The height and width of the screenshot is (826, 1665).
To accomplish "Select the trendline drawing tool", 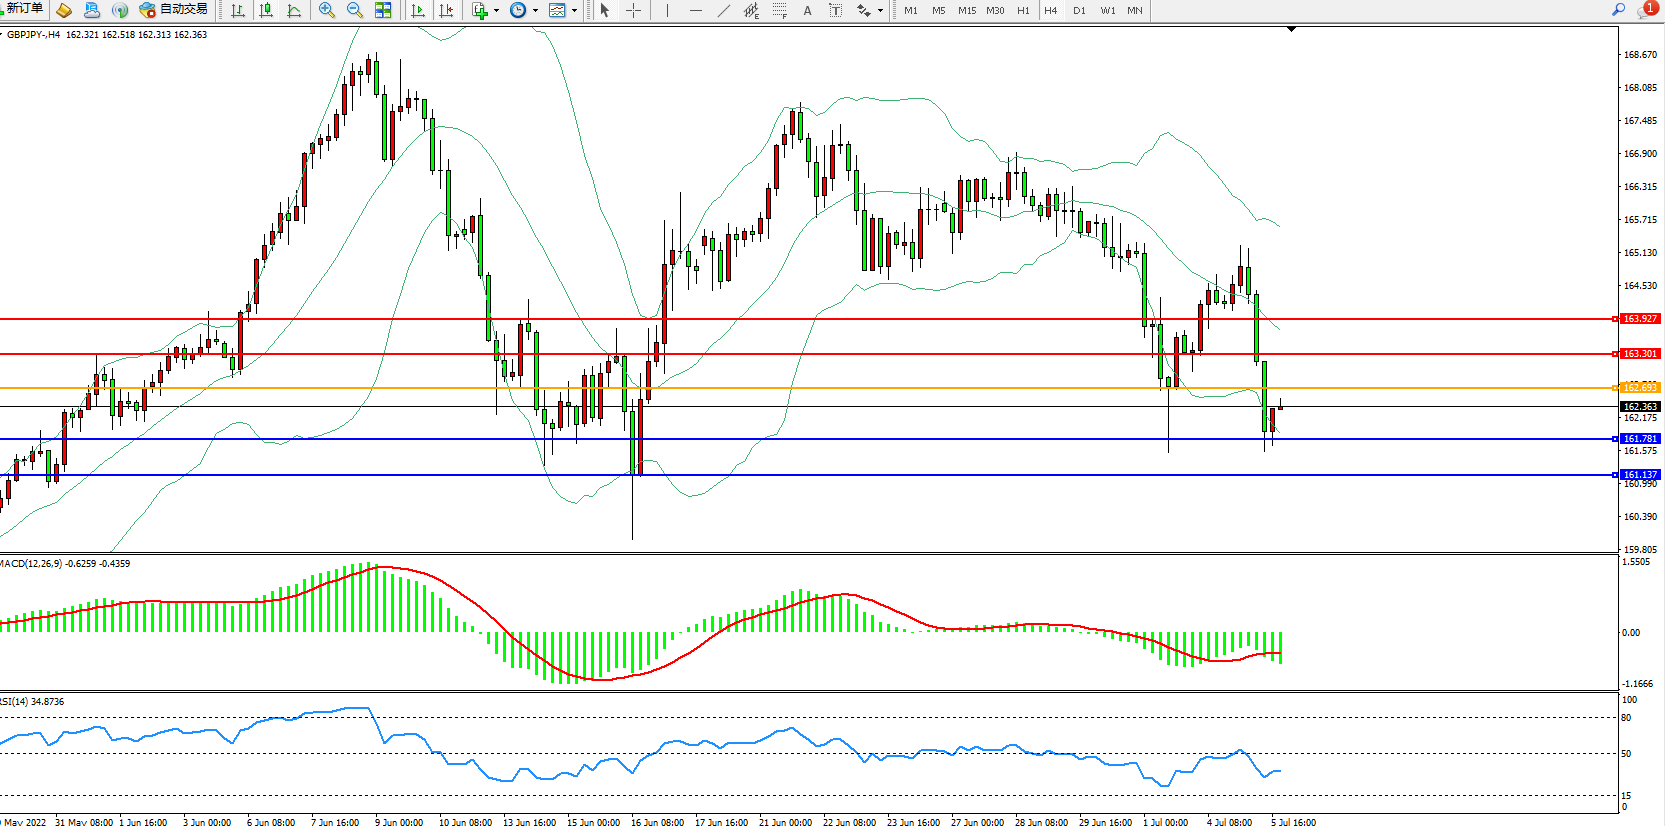I will (723, 10).
